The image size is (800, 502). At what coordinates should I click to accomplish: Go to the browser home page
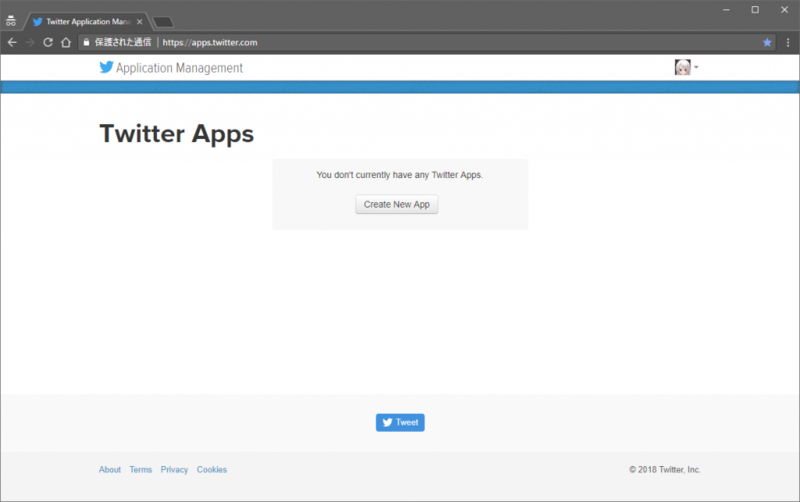tap(66, 42)
